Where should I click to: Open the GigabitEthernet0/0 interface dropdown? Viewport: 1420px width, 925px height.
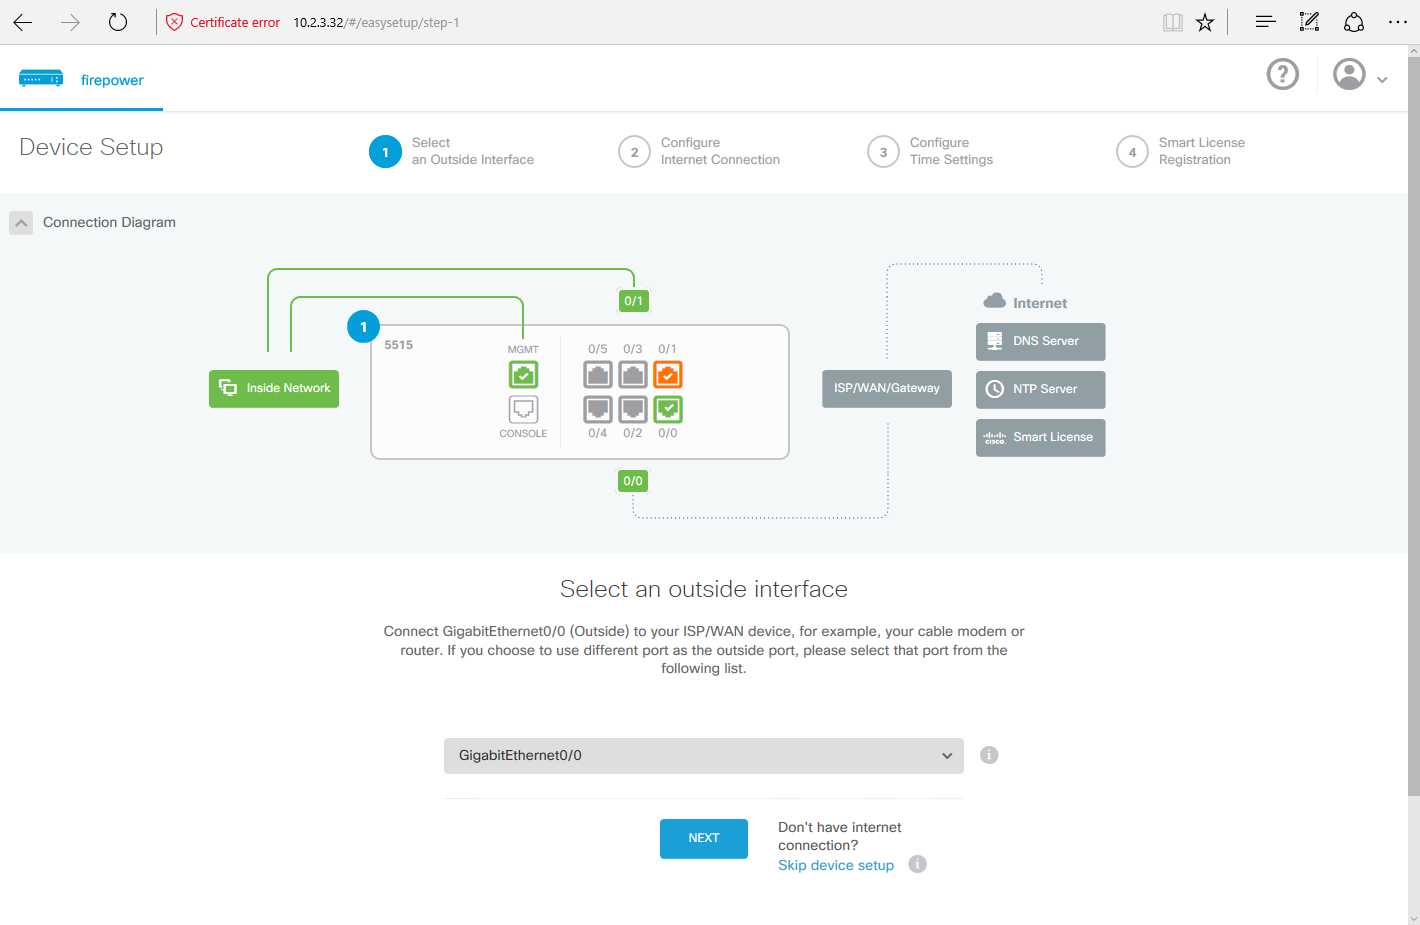704,756
